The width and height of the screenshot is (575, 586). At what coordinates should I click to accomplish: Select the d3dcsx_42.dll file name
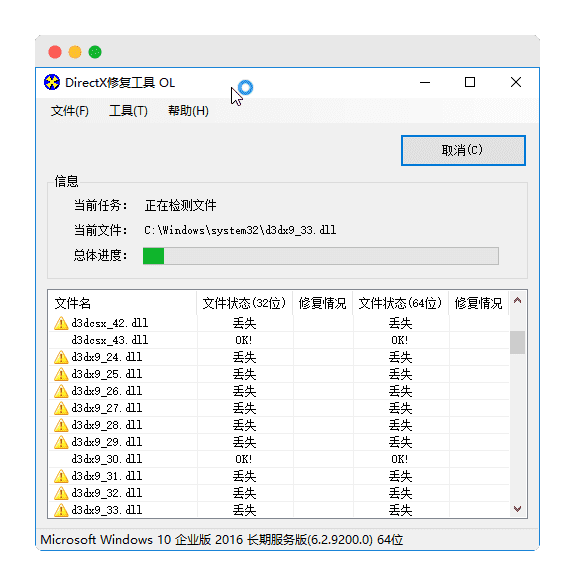pos(110,323)
